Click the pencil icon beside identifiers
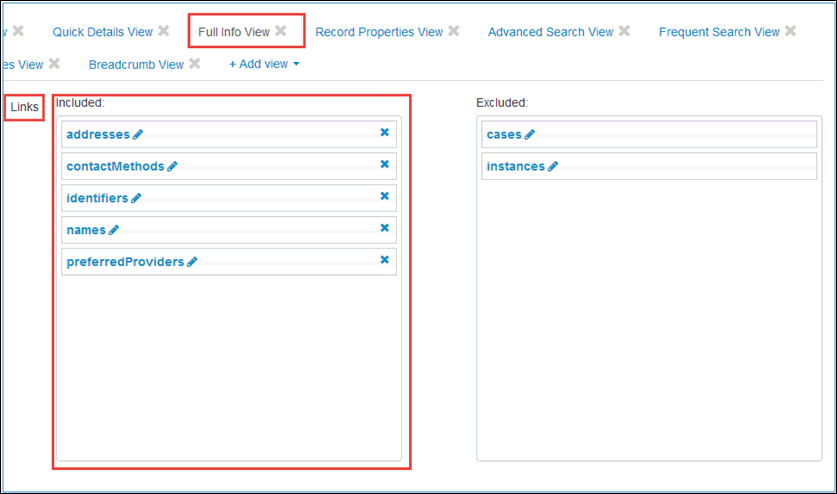This screenshot has width=837, height=494. tap(136, 198)
